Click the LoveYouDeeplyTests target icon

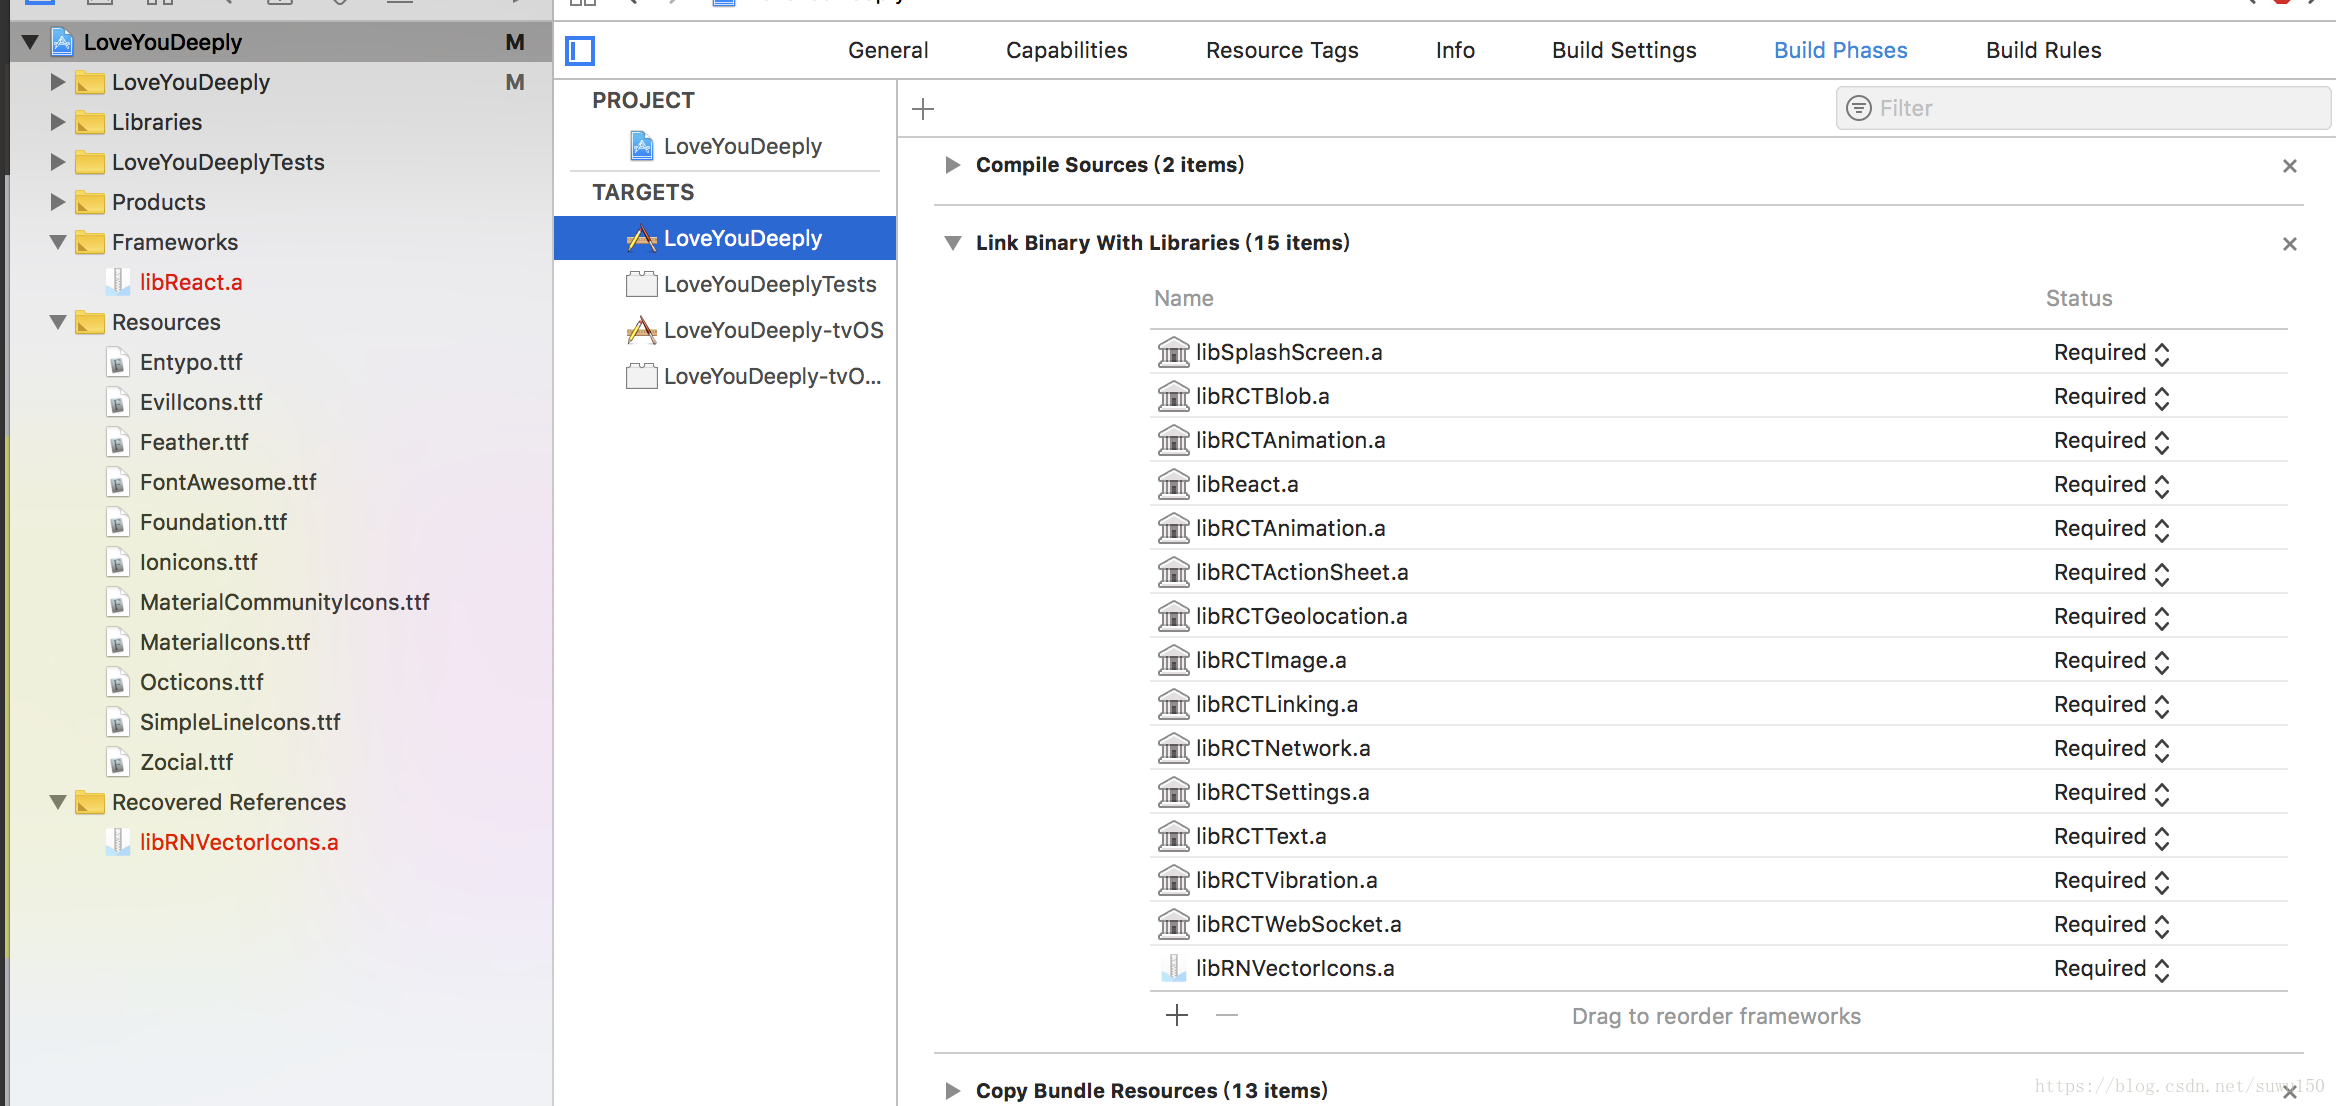[x=639, y=283]
